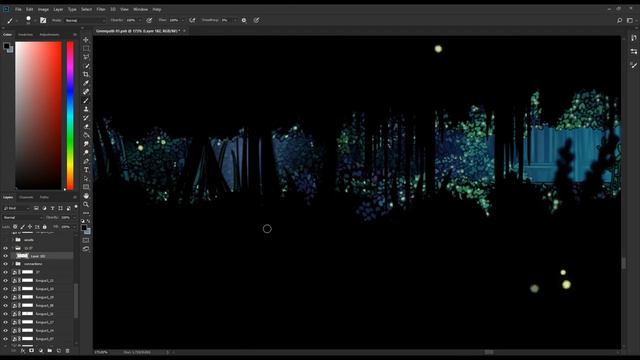Image resolution: width=640 pixels, height=360 pixels.
Task: Lock image pixels brush icon
Action: pyautogui.click(x=22, y=227)
